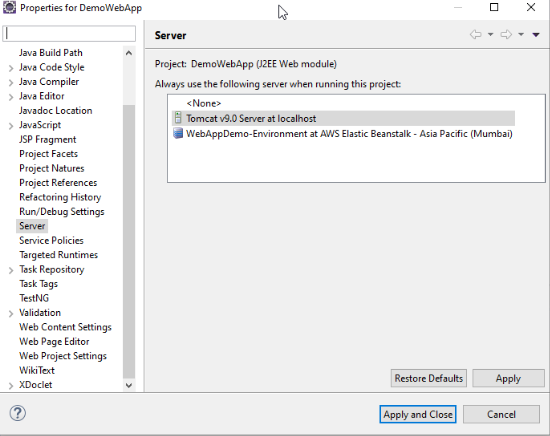The height and width of the screenshot is (436, 550).
Task: Click the Restore Defaults button
Action: 429,378
